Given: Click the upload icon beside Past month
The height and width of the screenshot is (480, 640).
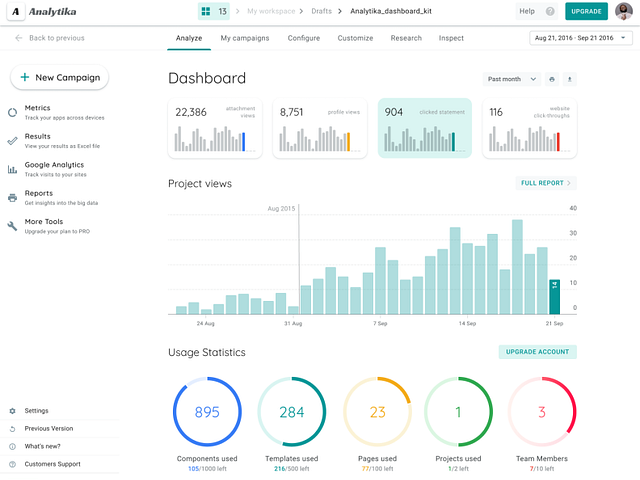Looking at the screenshot, I should point(570,79).
